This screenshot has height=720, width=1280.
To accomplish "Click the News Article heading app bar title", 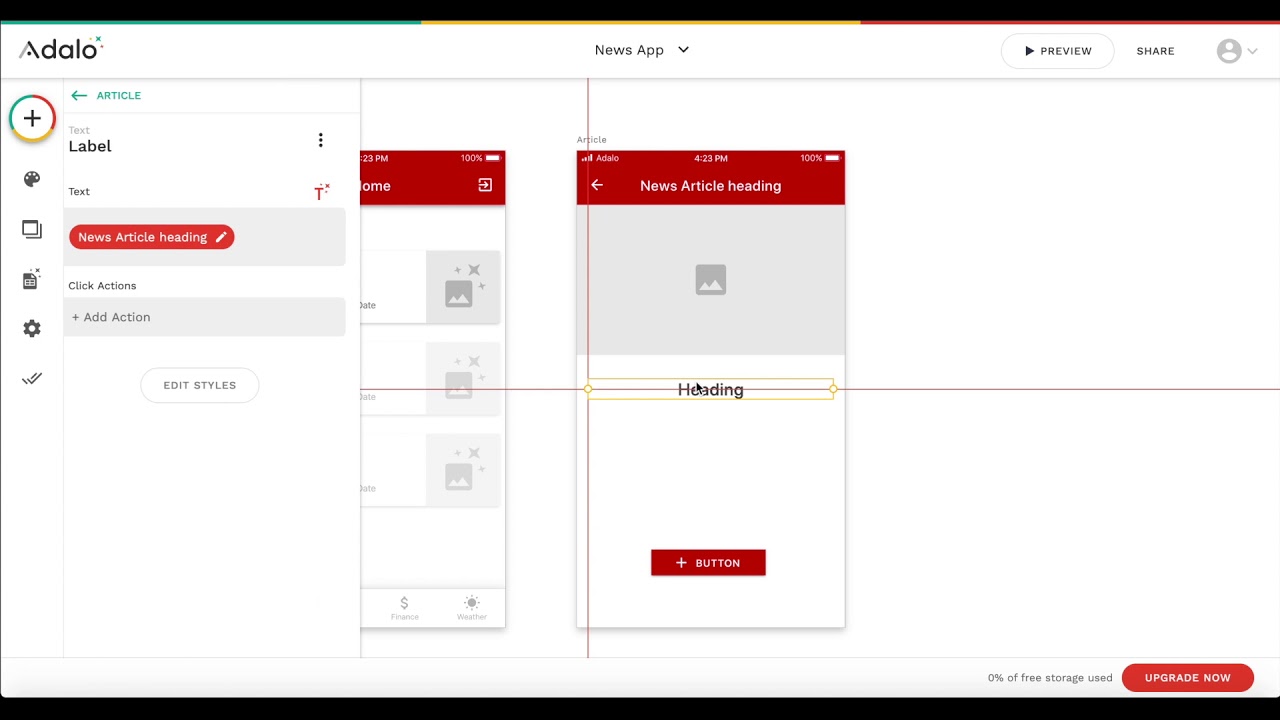I will 711,186.
